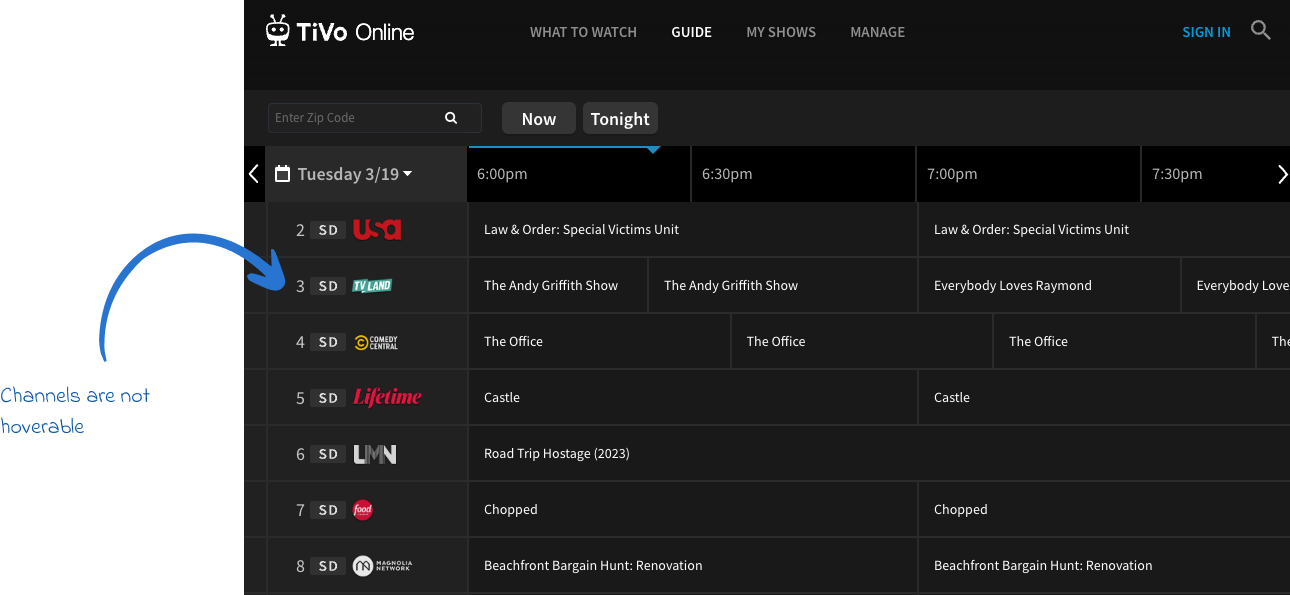This screenshot has width=1290, height=595.
Task: Open the second The Office listing
Action: click(x=862, y=342)
